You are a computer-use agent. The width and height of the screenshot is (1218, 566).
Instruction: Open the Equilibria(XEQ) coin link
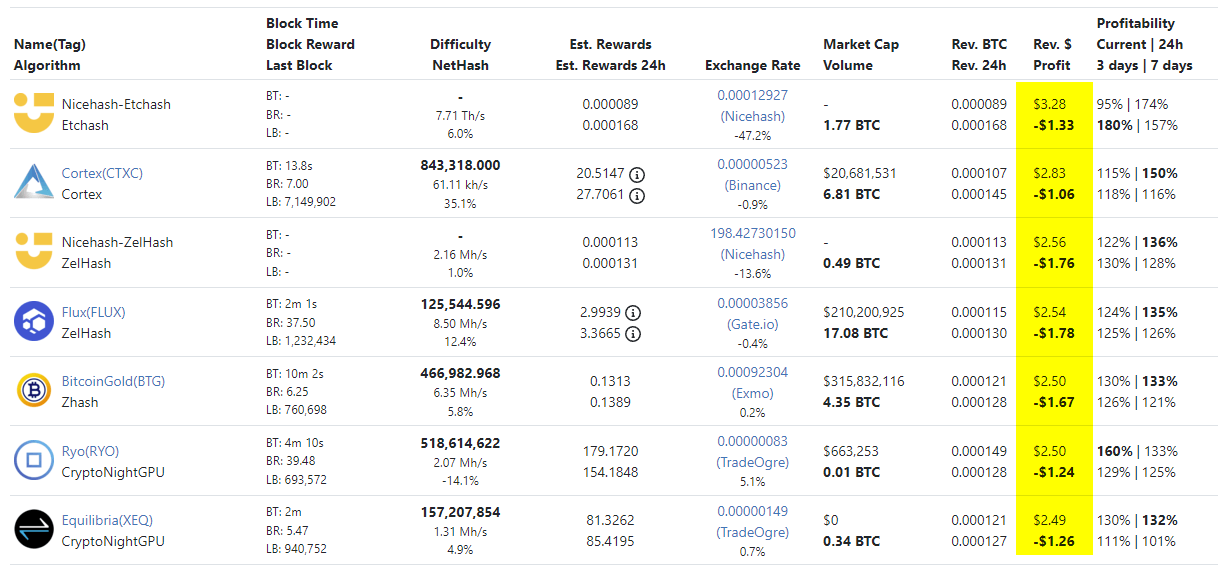107,520
